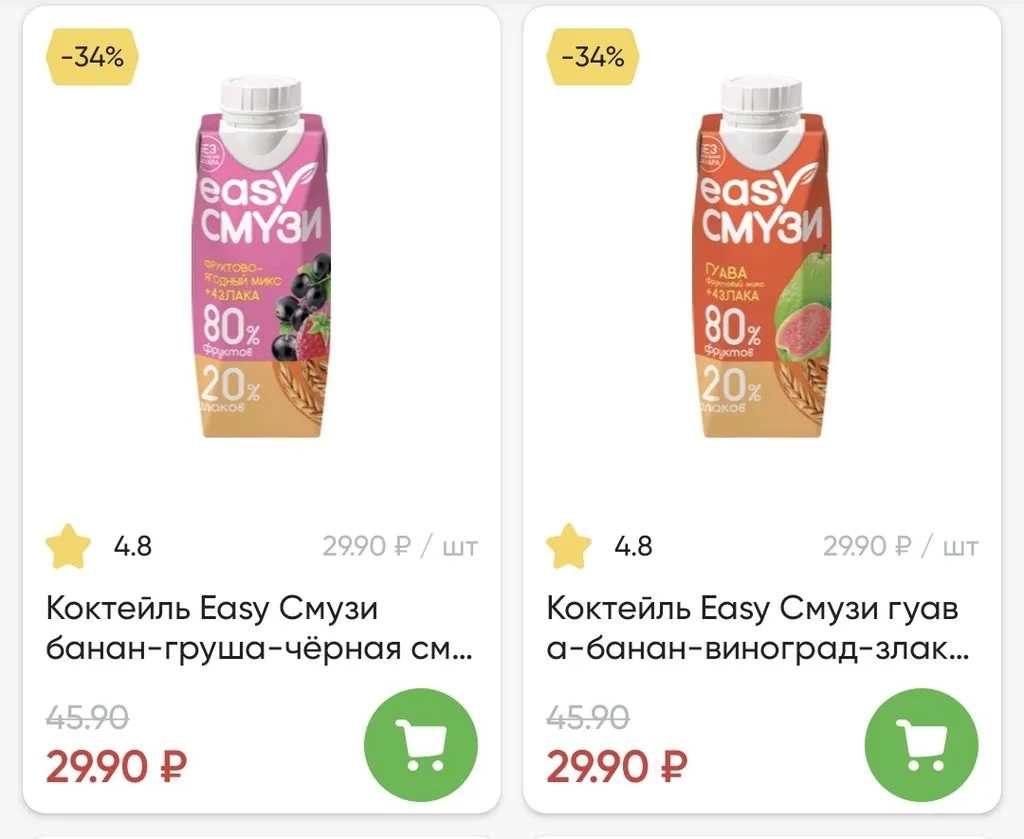Click the crossed-out 45.90 price on the guava card
This screenshot has width=1024, height=839.
point(588,716)
